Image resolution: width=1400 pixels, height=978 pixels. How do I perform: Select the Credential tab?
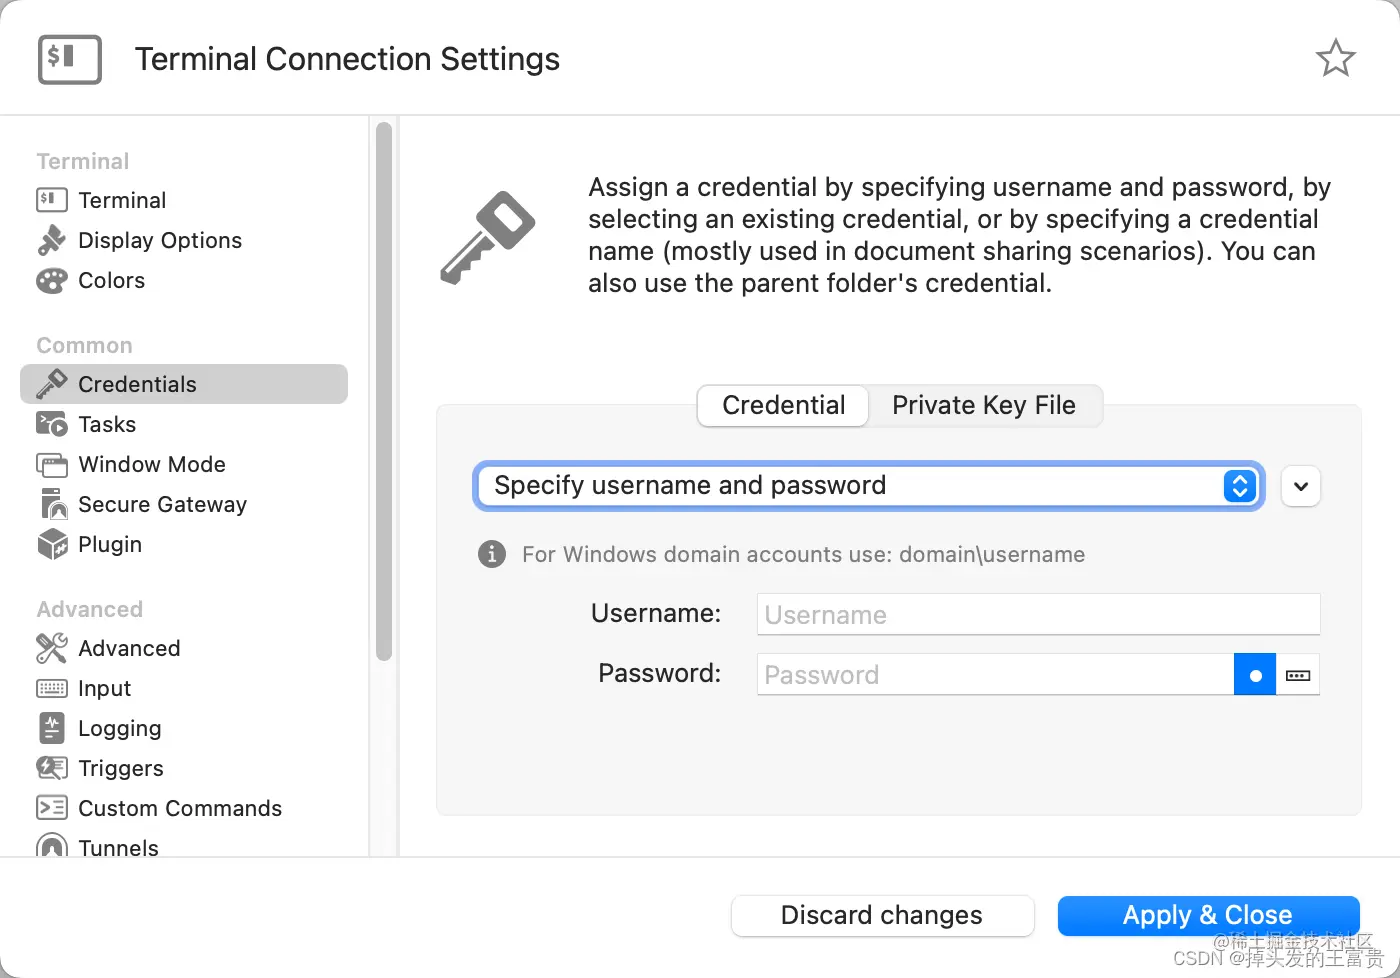point(783,405)
